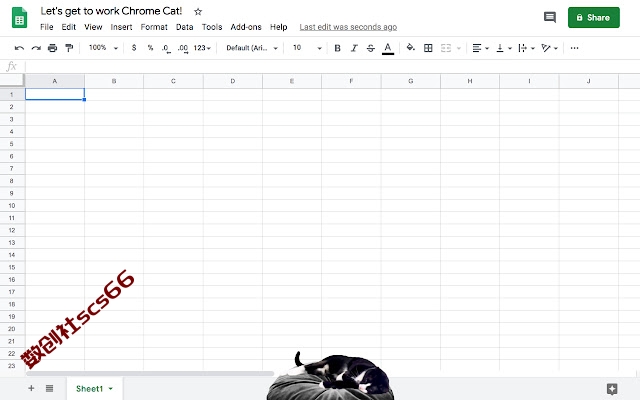The image size is (640, 400).
Task: Open the View menu
Action: click(93, 27)
